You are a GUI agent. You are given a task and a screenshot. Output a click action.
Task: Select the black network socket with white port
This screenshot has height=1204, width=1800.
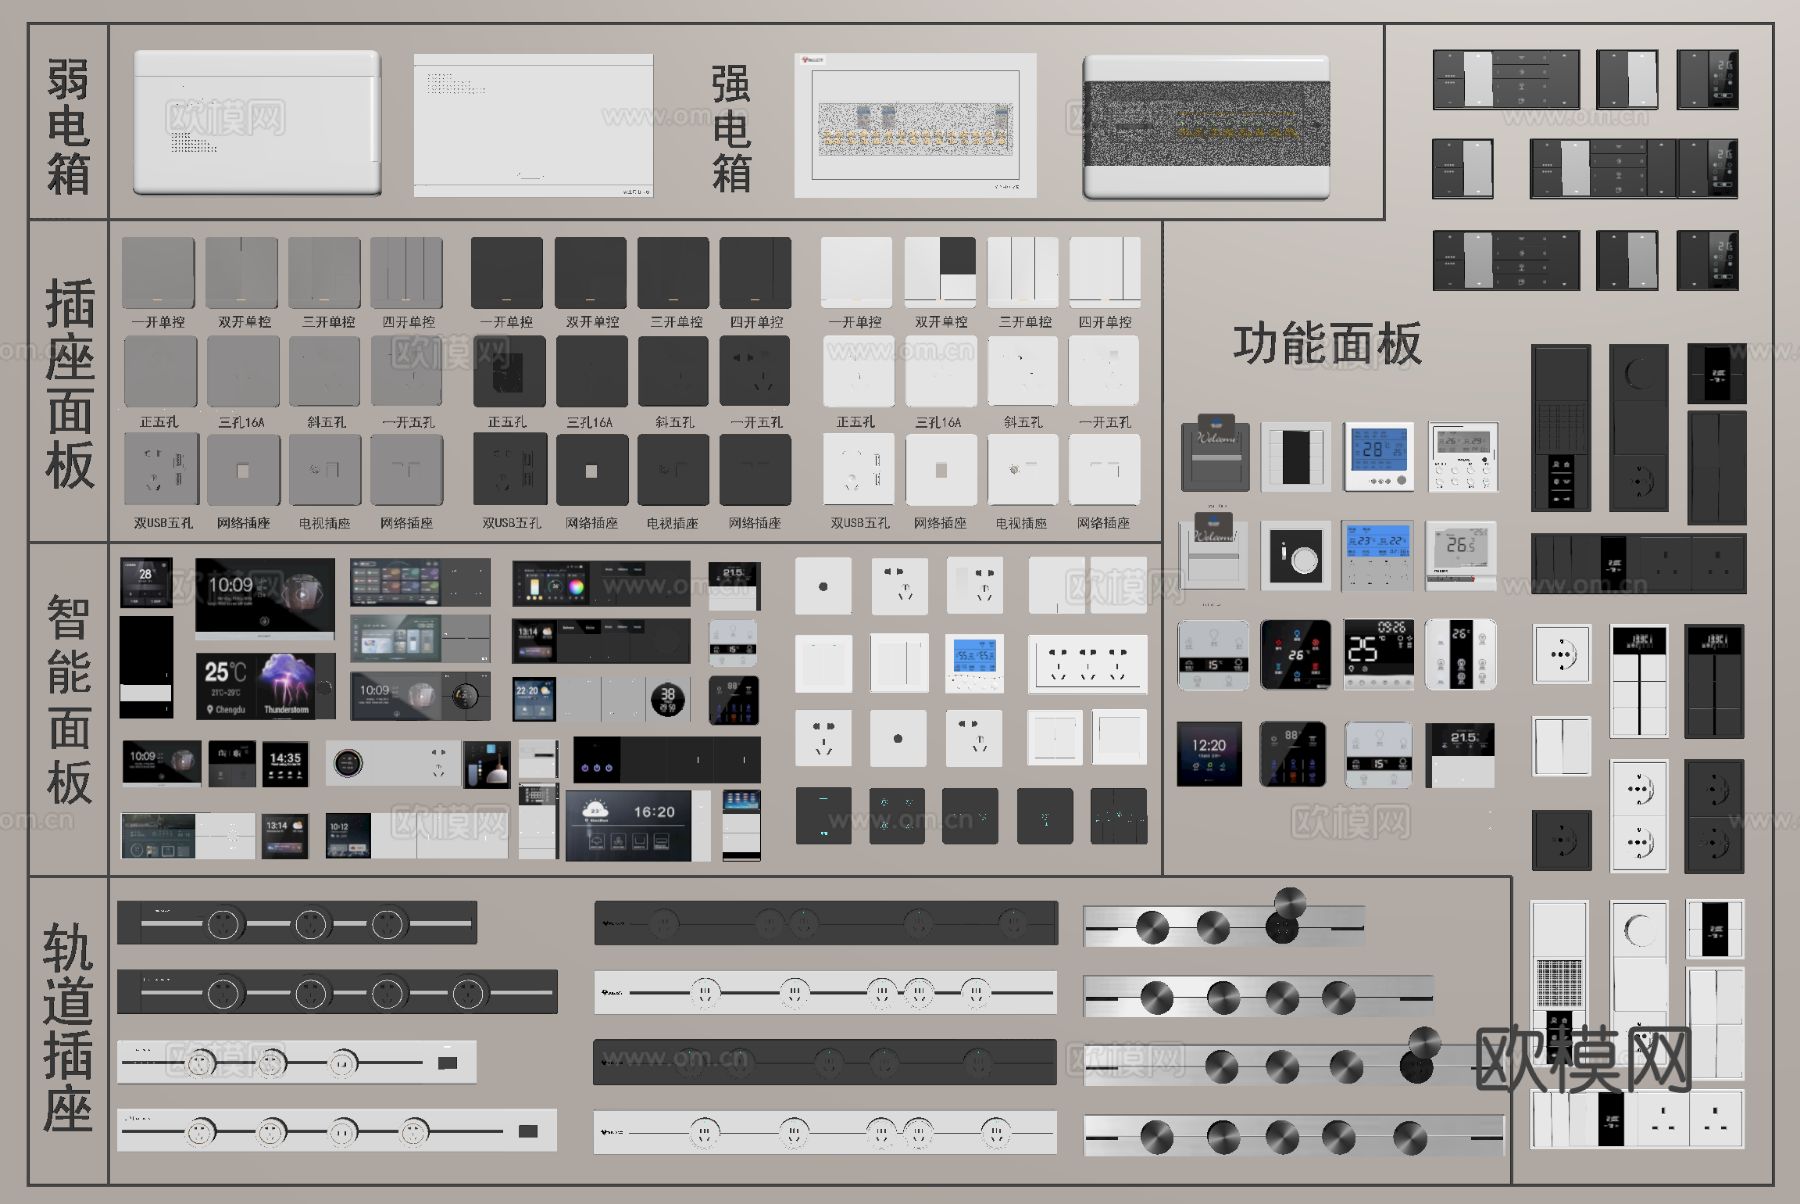point(592,469)
